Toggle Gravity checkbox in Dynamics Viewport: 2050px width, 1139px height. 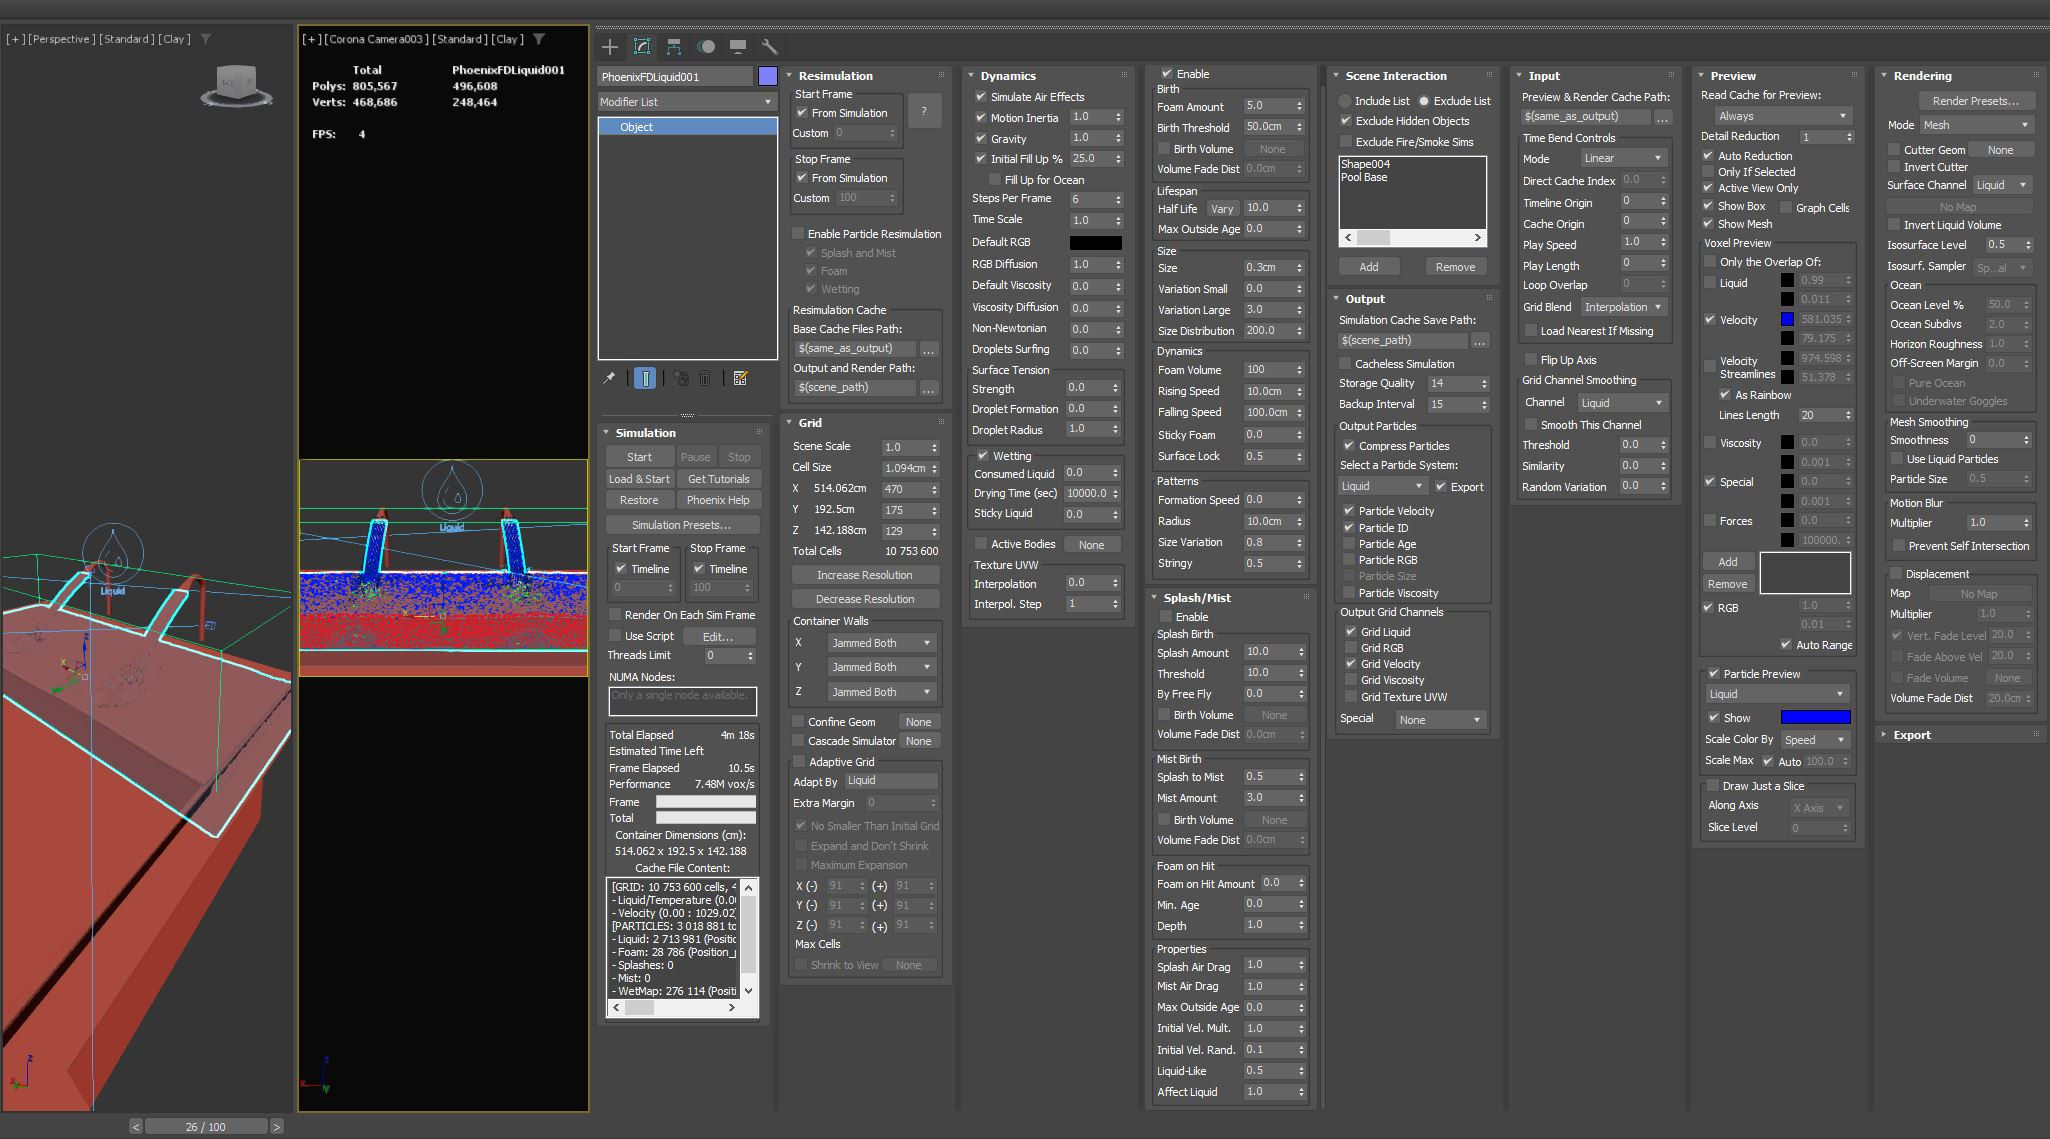[x=981, y=139]
